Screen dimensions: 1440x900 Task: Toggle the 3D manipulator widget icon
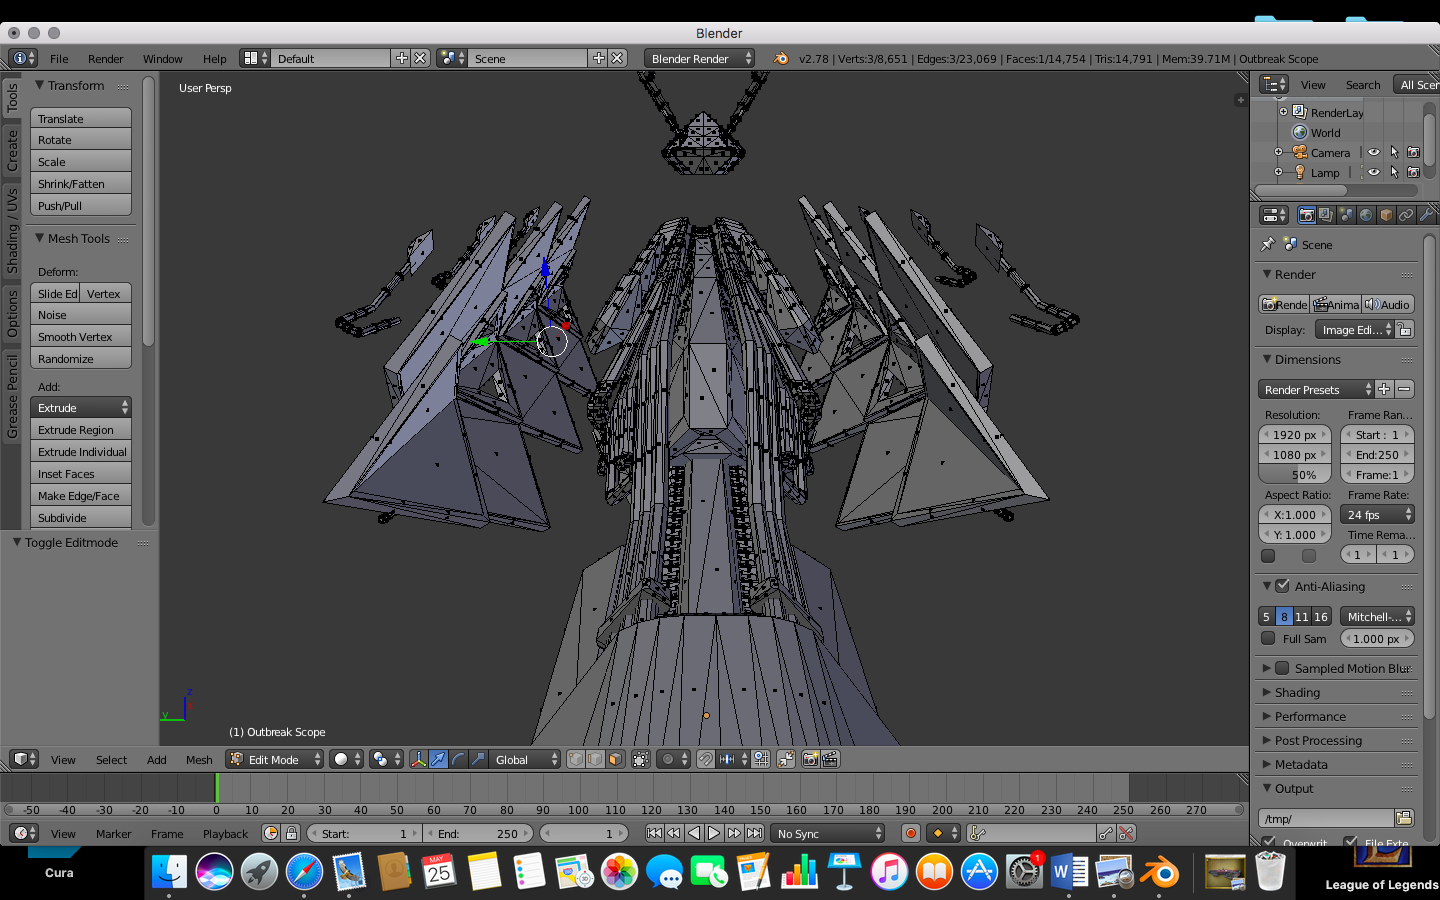(419, 759)
